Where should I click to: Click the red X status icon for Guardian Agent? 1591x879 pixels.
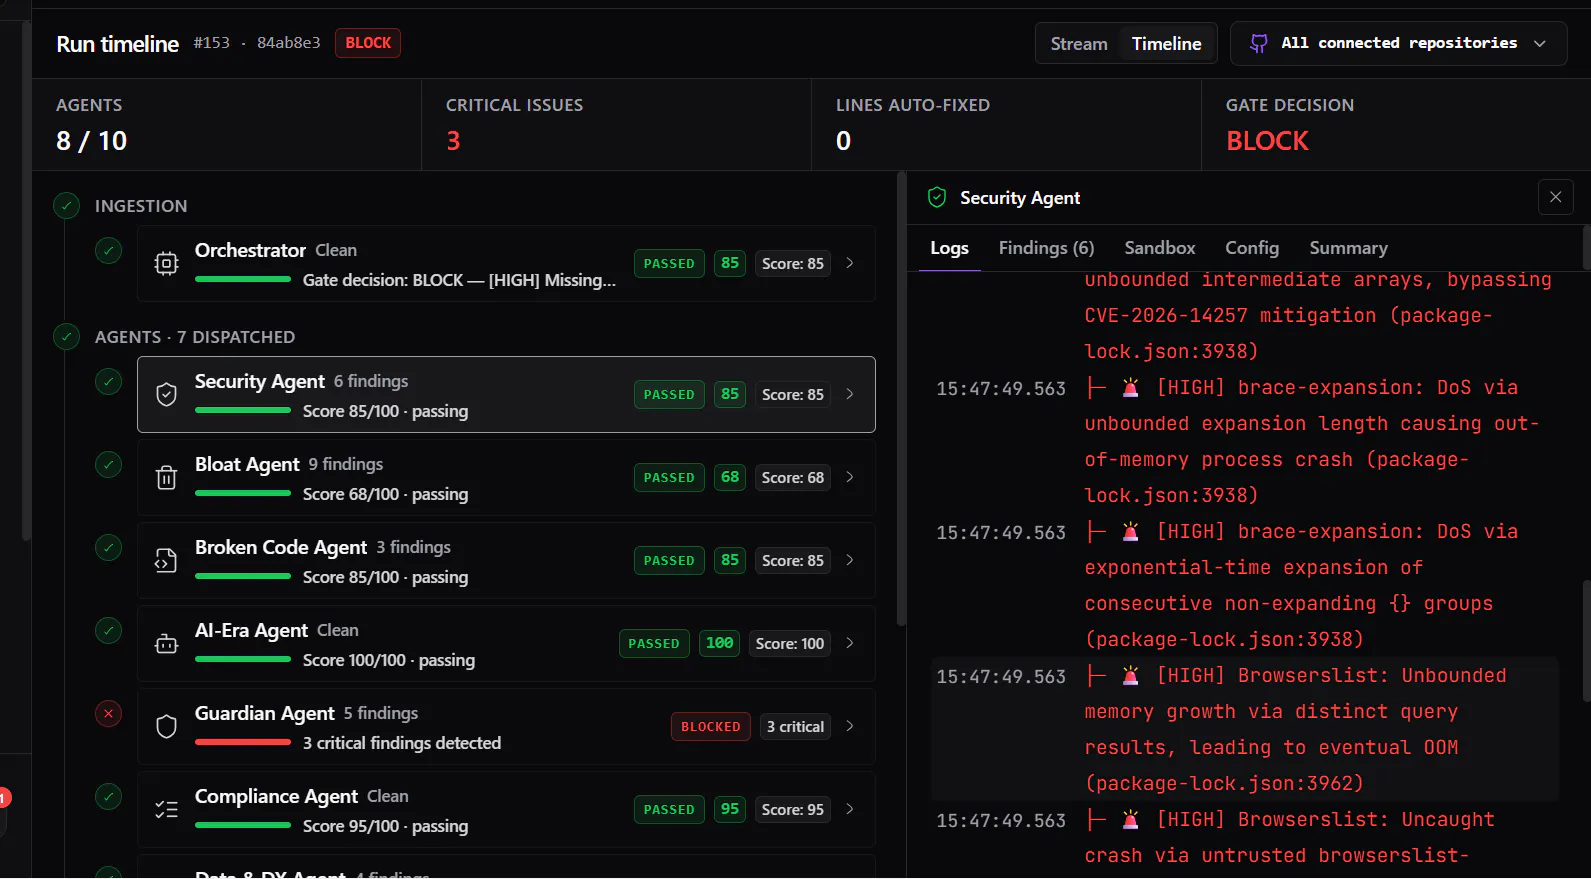pos(109,714)
